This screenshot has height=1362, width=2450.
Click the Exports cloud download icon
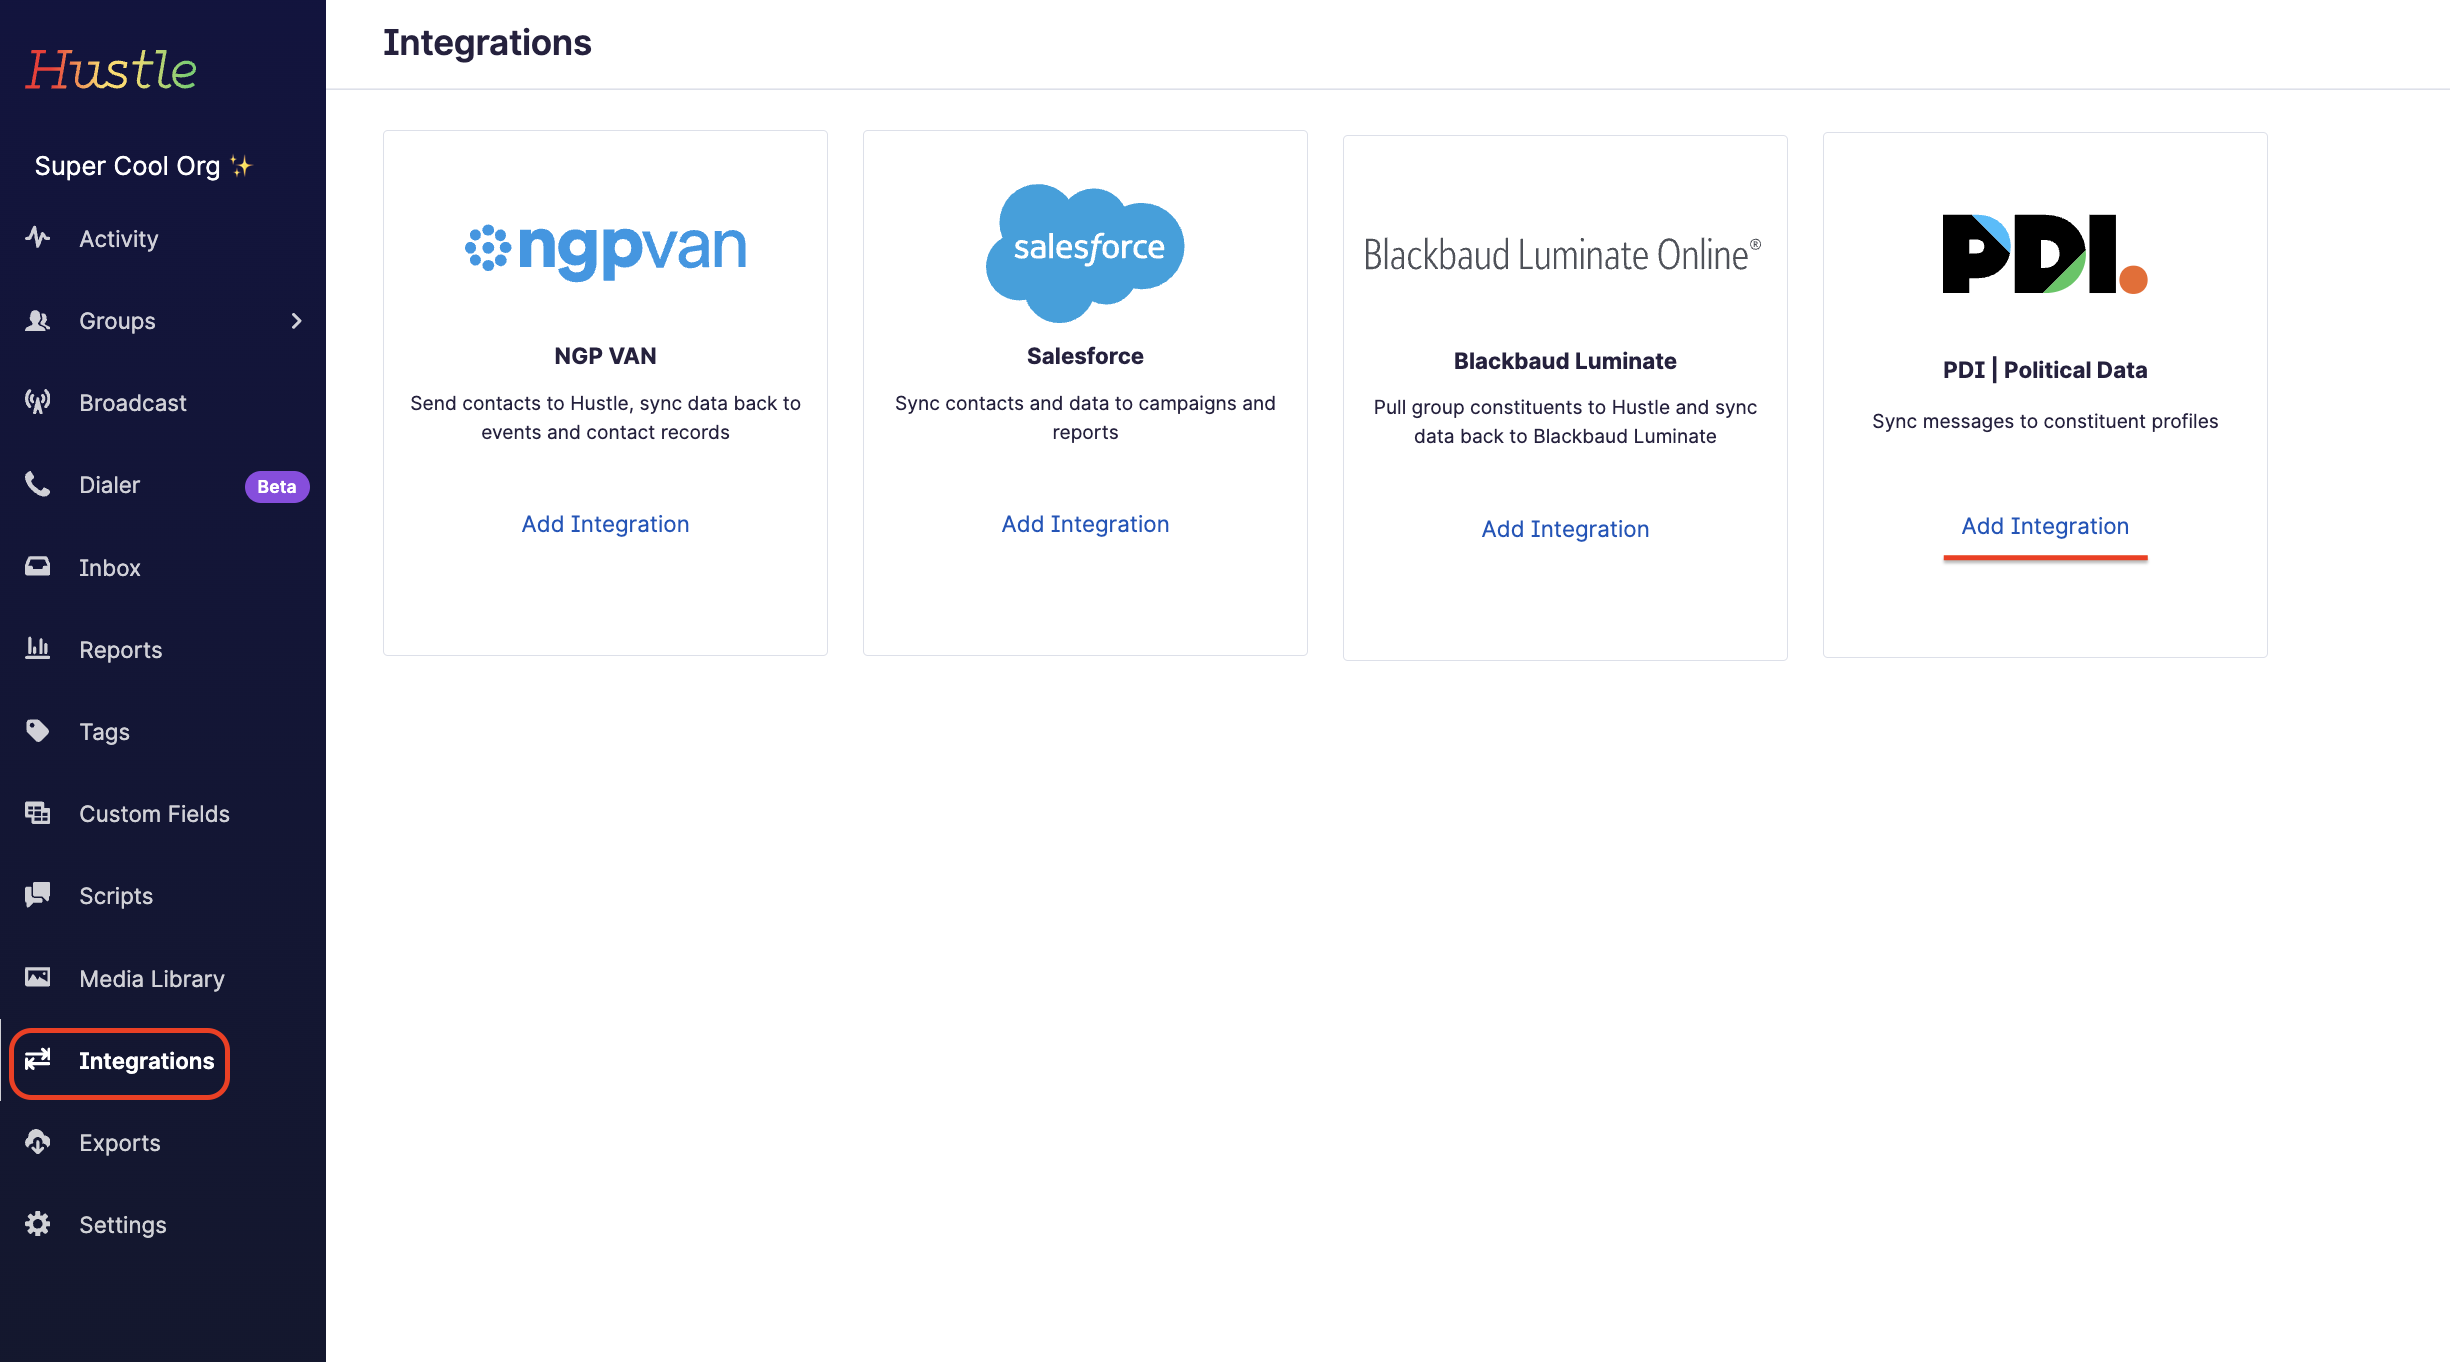tap(38, 1142)
